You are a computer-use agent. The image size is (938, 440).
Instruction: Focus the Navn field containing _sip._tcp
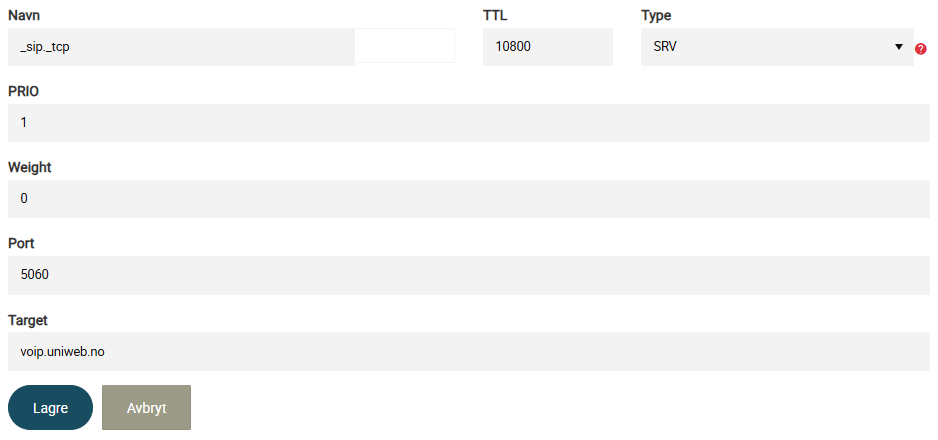(x=181, y=47)
